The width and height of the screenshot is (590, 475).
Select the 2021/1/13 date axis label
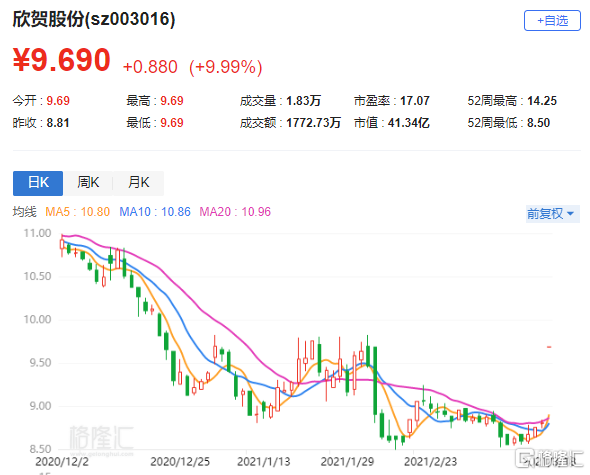pos(263,462)
